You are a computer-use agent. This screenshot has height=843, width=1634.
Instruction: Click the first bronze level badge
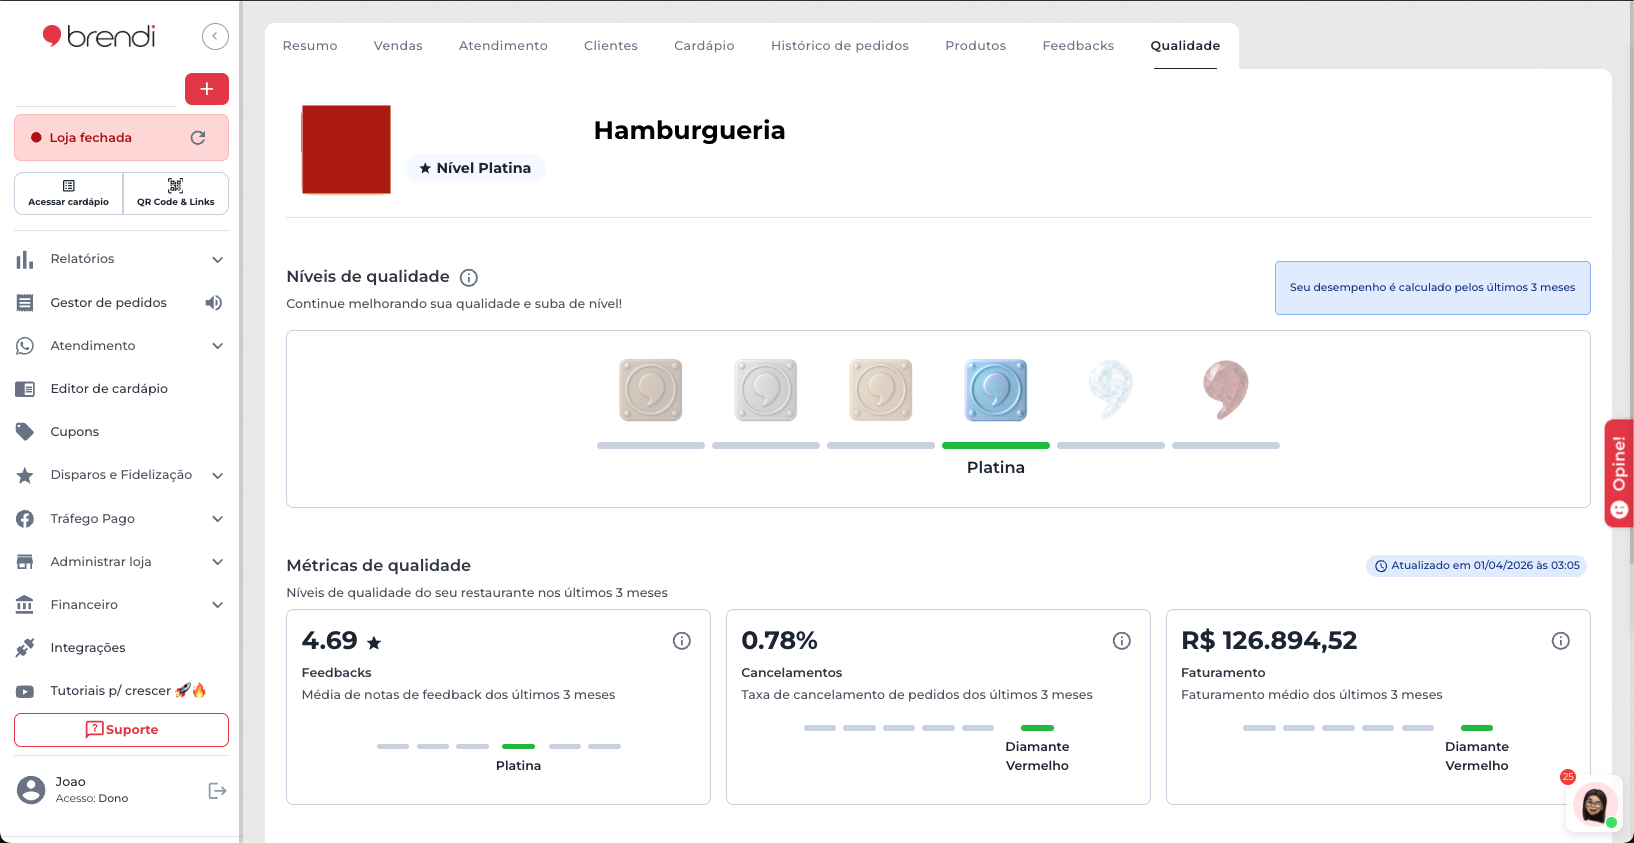click(x=651, y=390)
